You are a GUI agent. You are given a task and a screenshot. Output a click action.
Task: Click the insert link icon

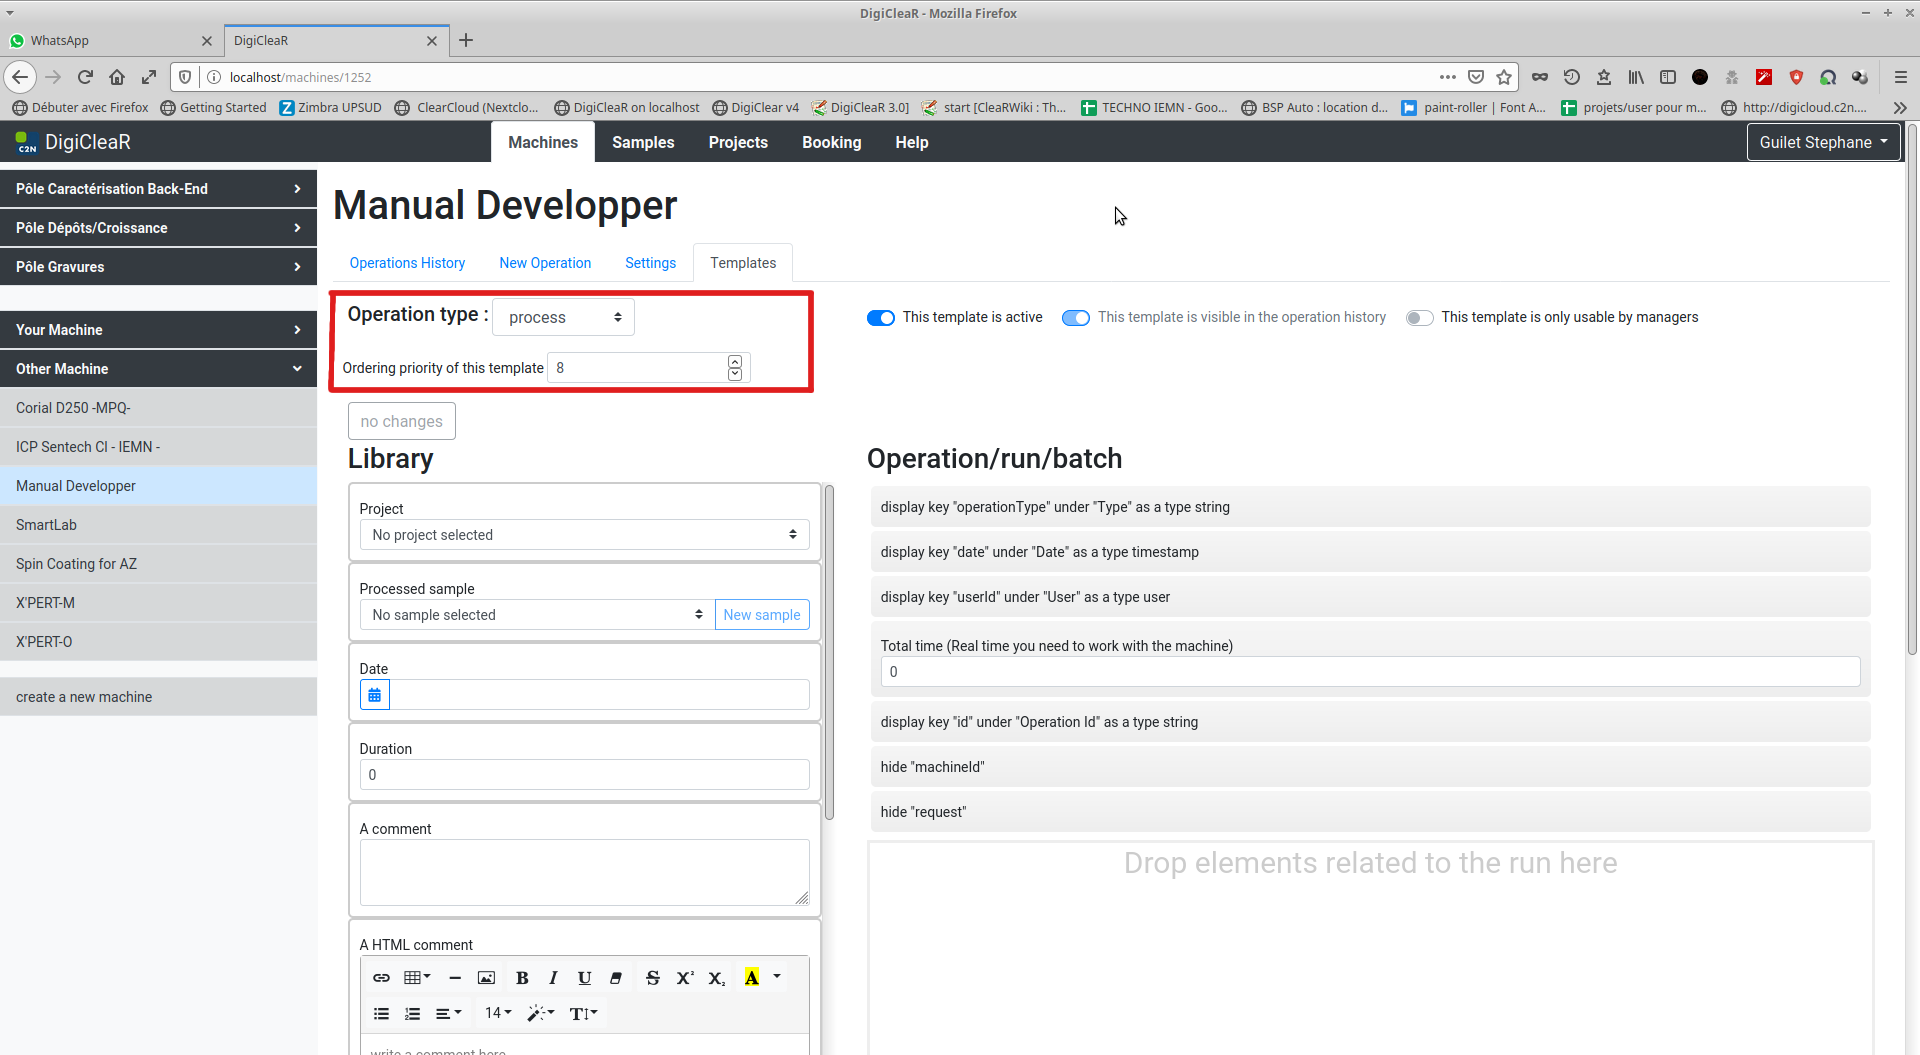point(381,978)
